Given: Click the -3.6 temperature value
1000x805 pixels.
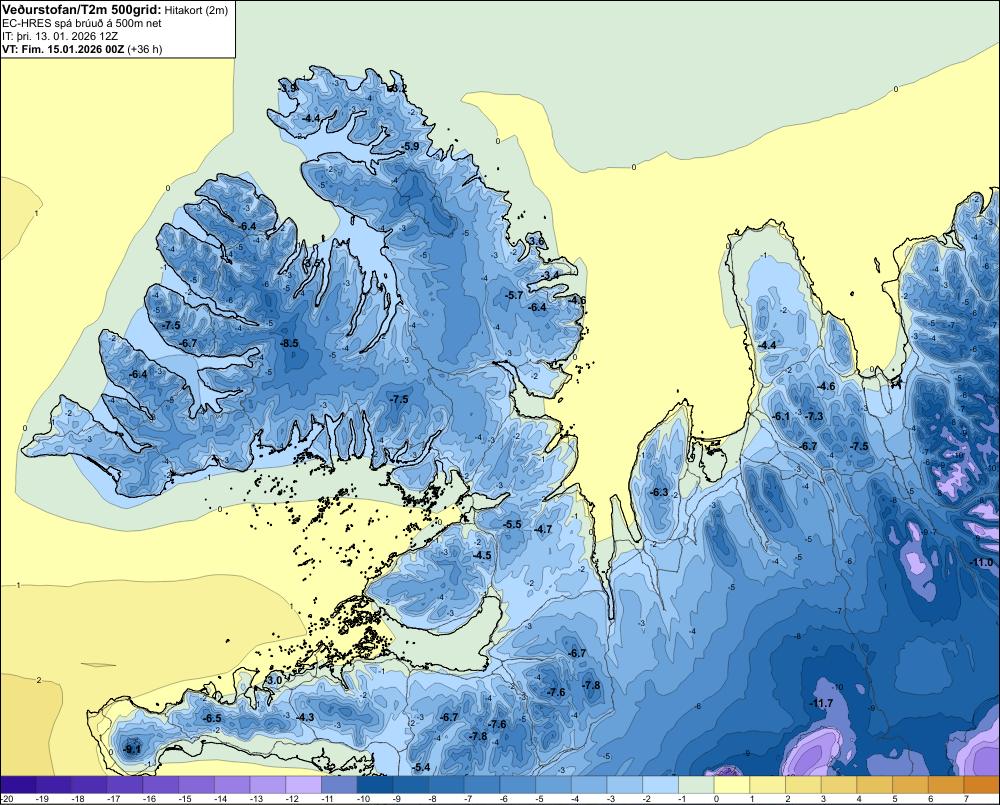Looking at the screenshot, I should click(536, 240).
